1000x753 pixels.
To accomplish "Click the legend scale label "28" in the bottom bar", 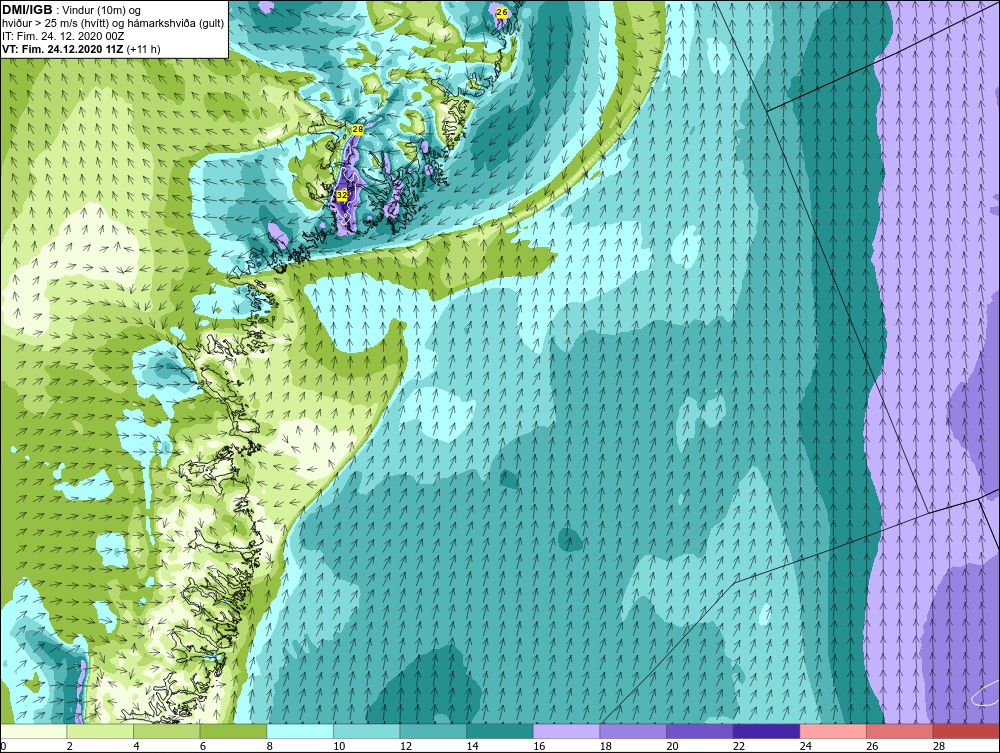I will (x=939, y=747).
